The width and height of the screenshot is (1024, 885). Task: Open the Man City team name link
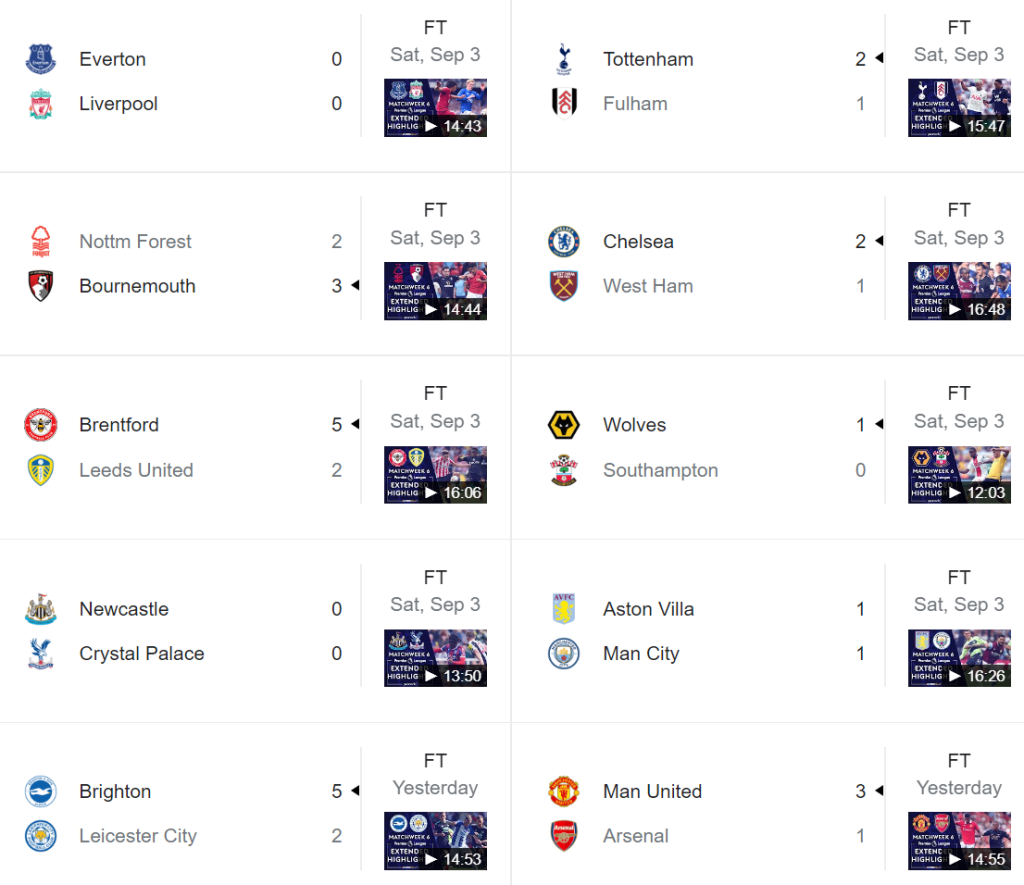click(x=641, y=654)
